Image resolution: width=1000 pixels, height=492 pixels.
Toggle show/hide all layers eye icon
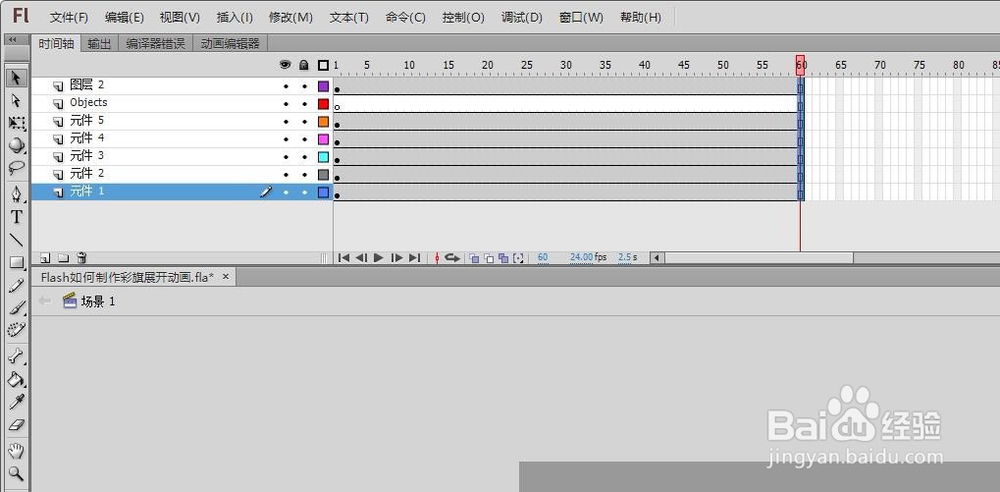(x=285, y=64)
